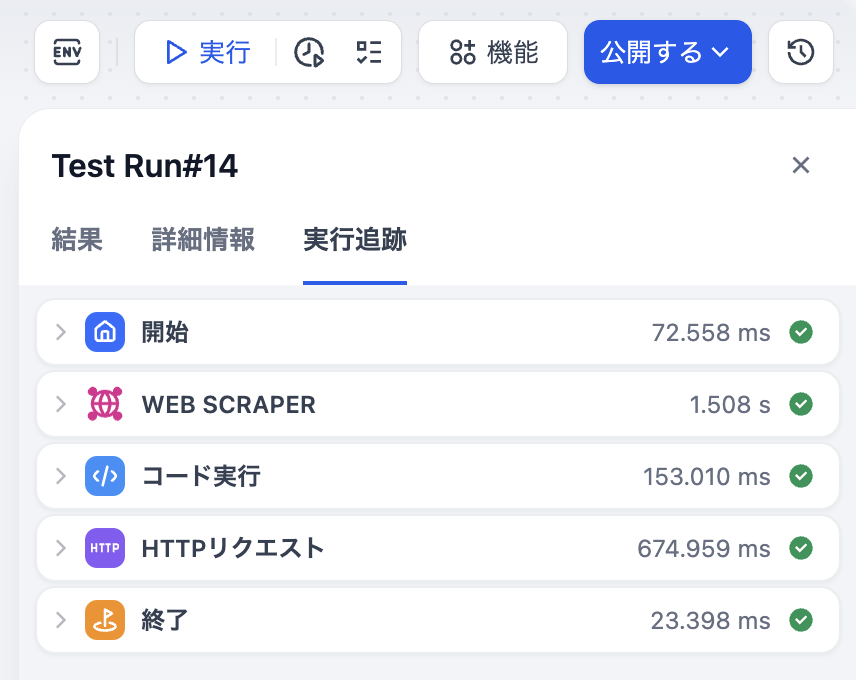Screen dimensions: 856x680
Task: Click the orange 終了 end node icon
Action: coord(105,620)
